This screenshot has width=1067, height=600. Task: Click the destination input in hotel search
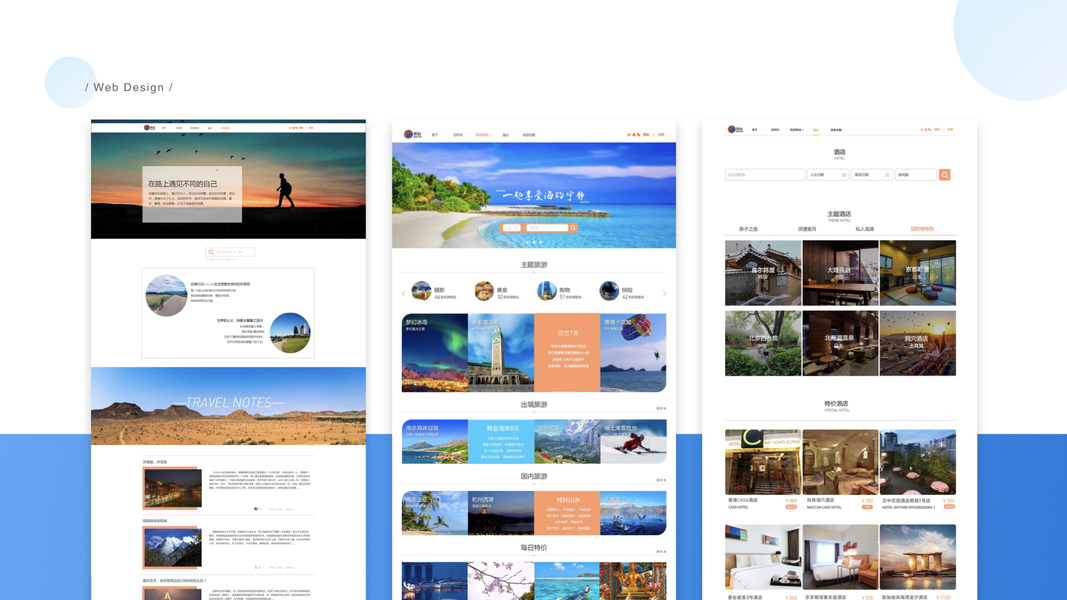point(765,175)
